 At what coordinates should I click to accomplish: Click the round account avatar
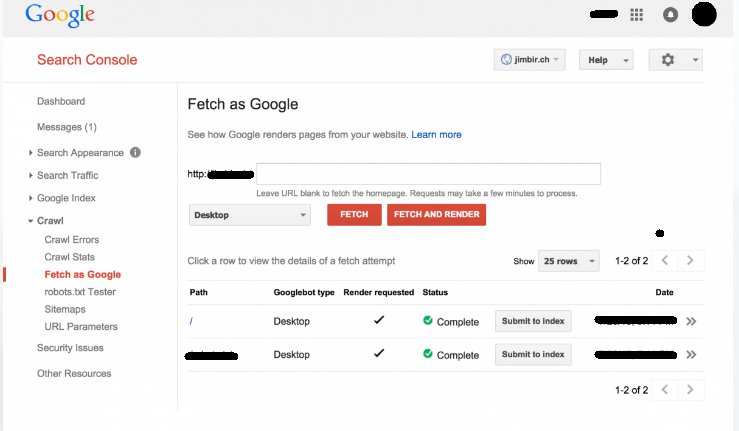pos(704,14)
